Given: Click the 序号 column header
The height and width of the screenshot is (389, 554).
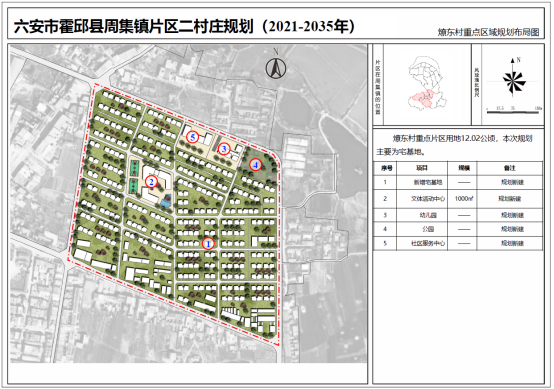Looking at the screenshot, I should coord(386,168).
